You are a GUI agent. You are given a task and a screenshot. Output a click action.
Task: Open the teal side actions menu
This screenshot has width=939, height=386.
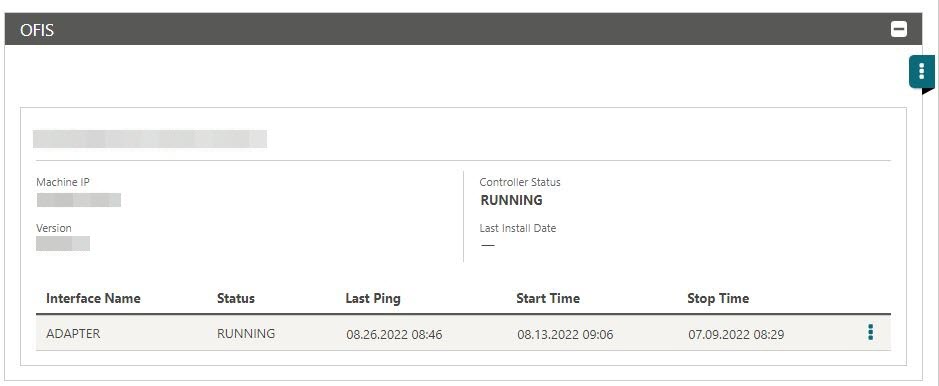pos(921,72)
